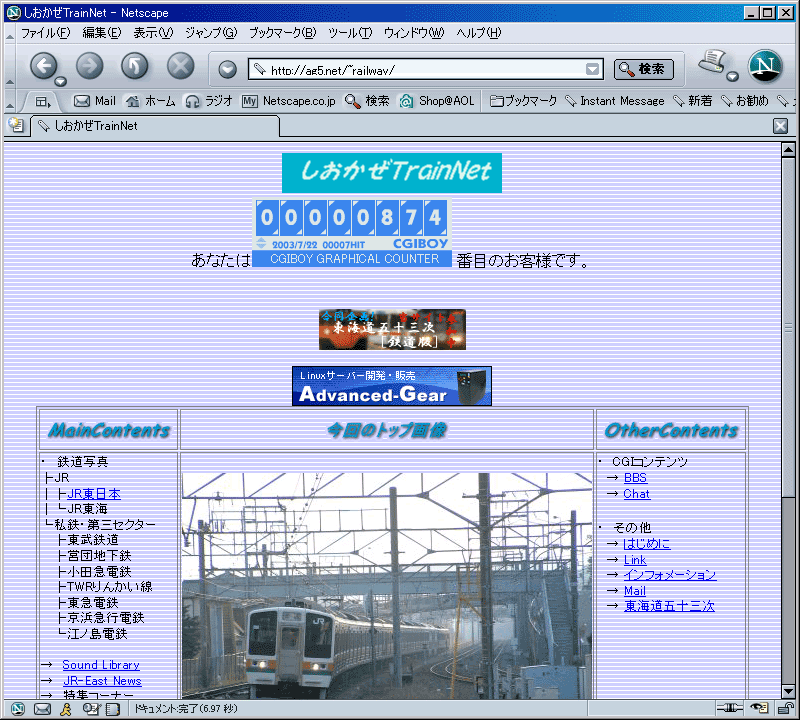The height and width of the screenshot is (720, 800).
Task: Expand the URL history dropdown arrow
Action: click(x=592, y=69)
